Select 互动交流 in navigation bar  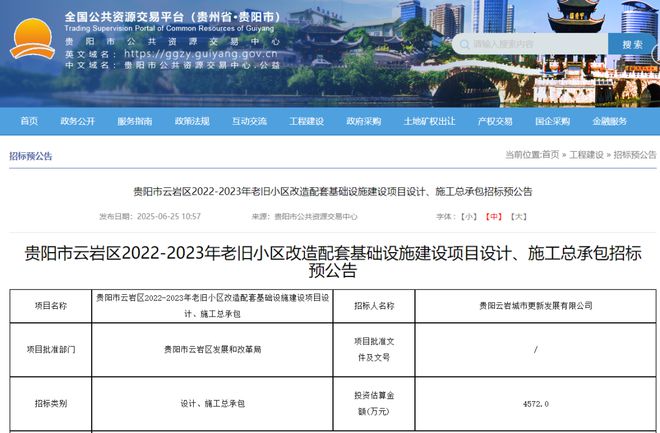click(249, 121)
